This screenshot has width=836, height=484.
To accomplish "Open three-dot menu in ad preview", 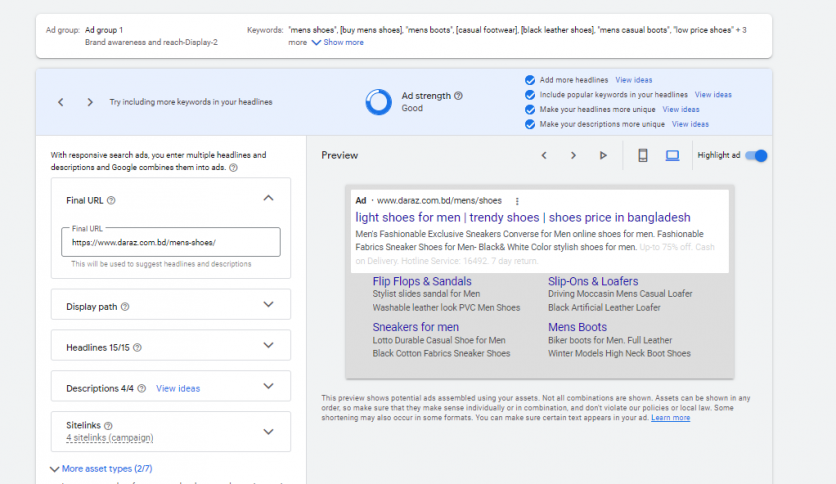I will (517, 201).
